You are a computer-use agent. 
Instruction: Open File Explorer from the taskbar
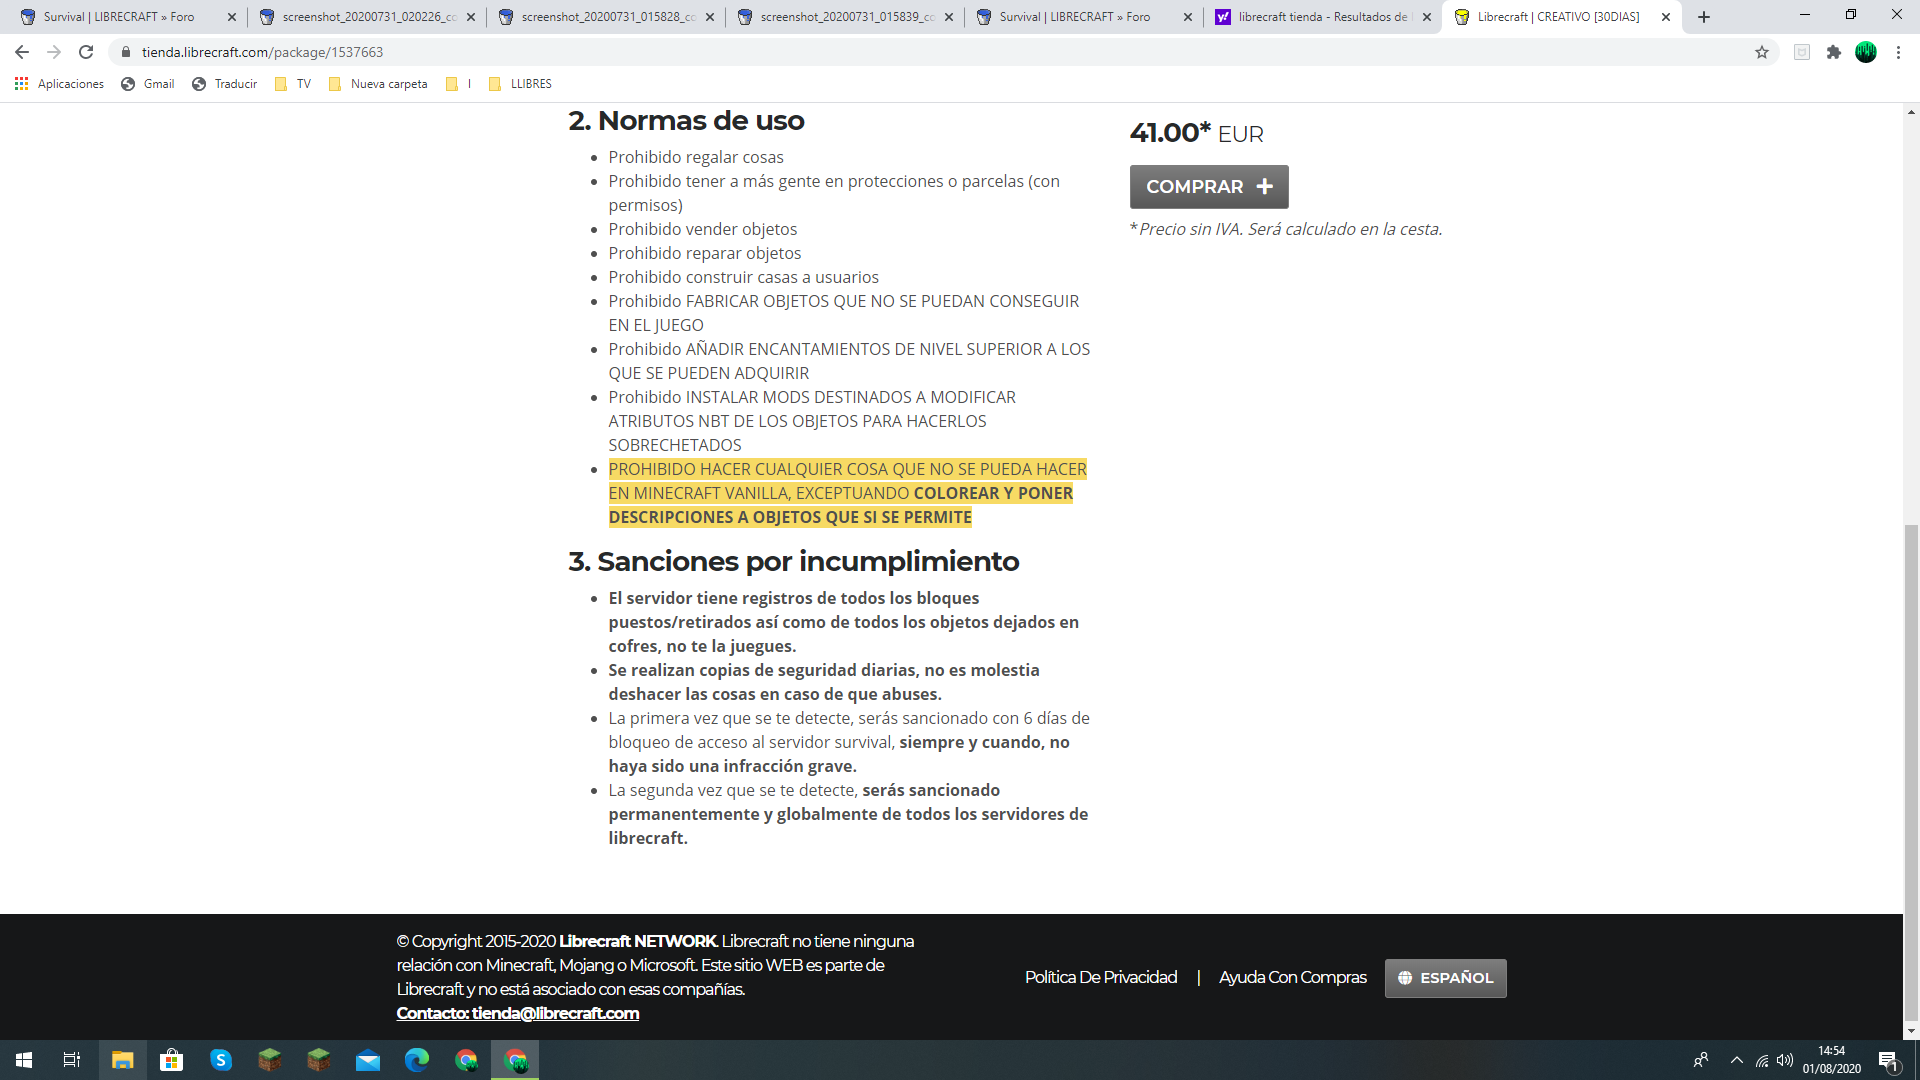pyautogui.click(x=122, y=1060)
